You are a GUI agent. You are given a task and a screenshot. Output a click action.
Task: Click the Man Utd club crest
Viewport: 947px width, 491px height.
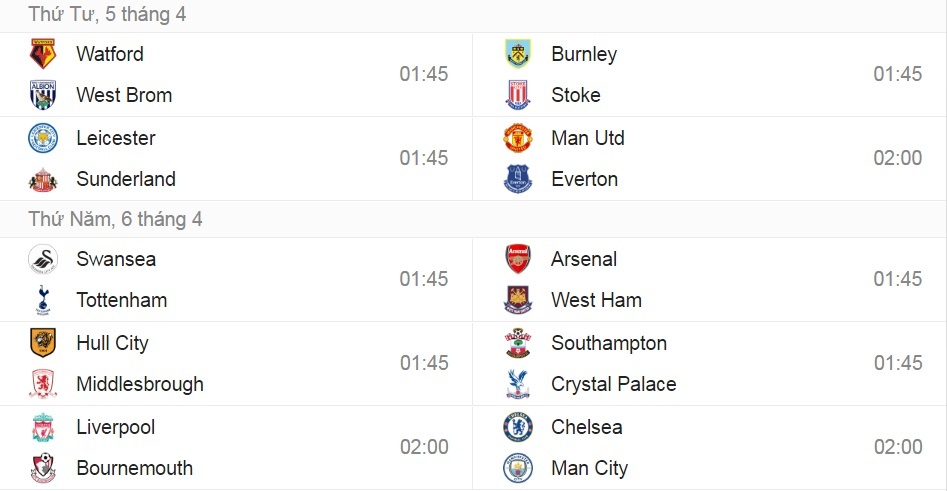tap(518, 138)
